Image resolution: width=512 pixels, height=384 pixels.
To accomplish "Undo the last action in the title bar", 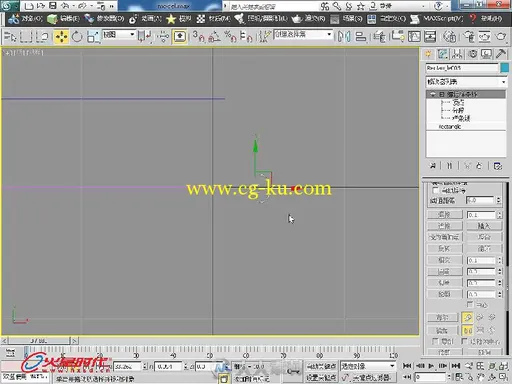I will (65, 6).
